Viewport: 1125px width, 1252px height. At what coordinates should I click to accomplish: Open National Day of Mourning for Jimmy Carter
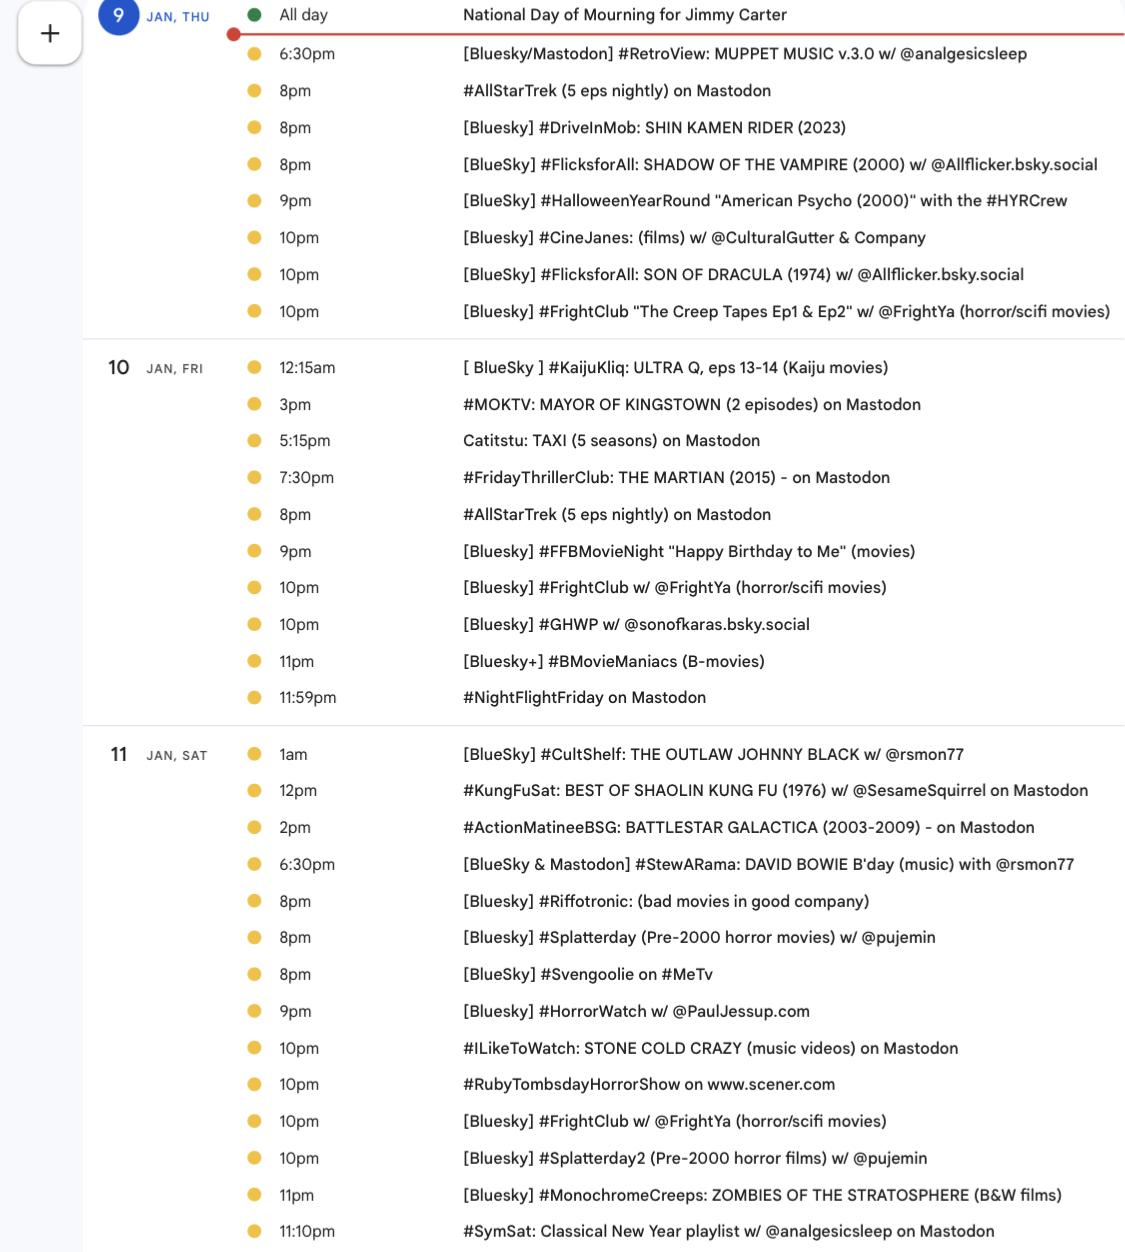click(x=625, y=15)
